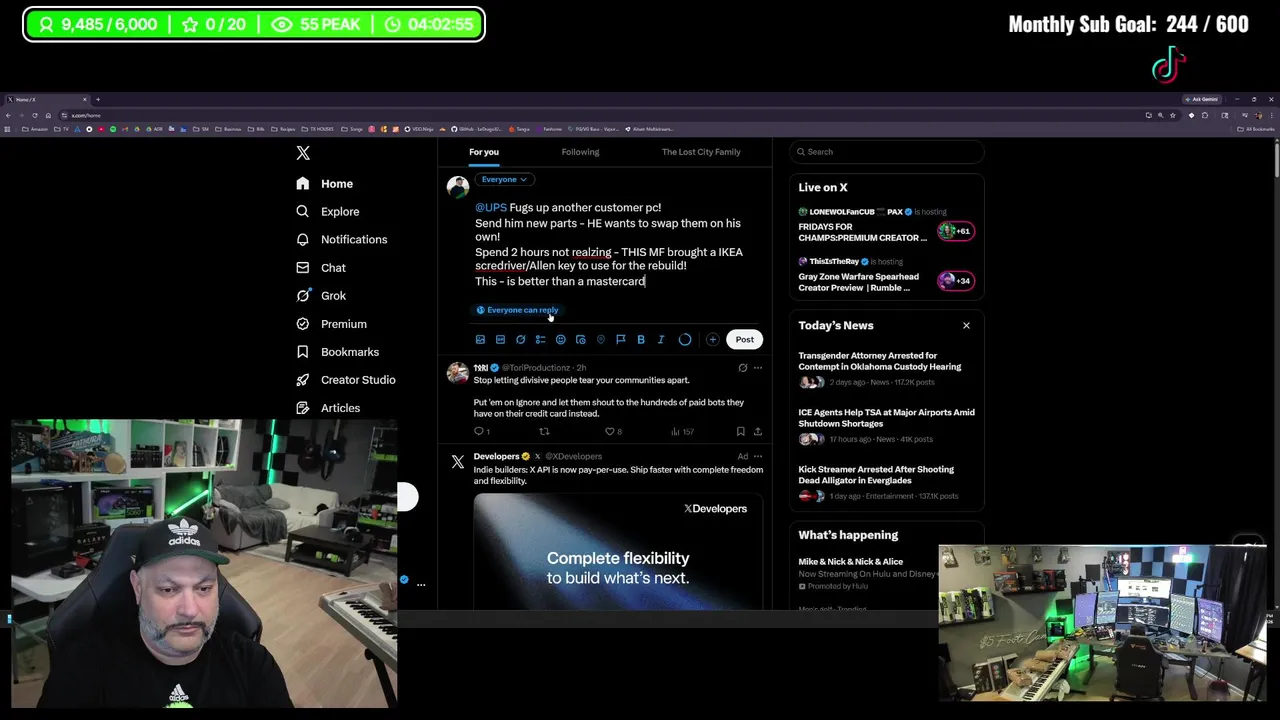Schedule the post
Image resolution: width=1280 pixels, height=720 pixels.
580,340
